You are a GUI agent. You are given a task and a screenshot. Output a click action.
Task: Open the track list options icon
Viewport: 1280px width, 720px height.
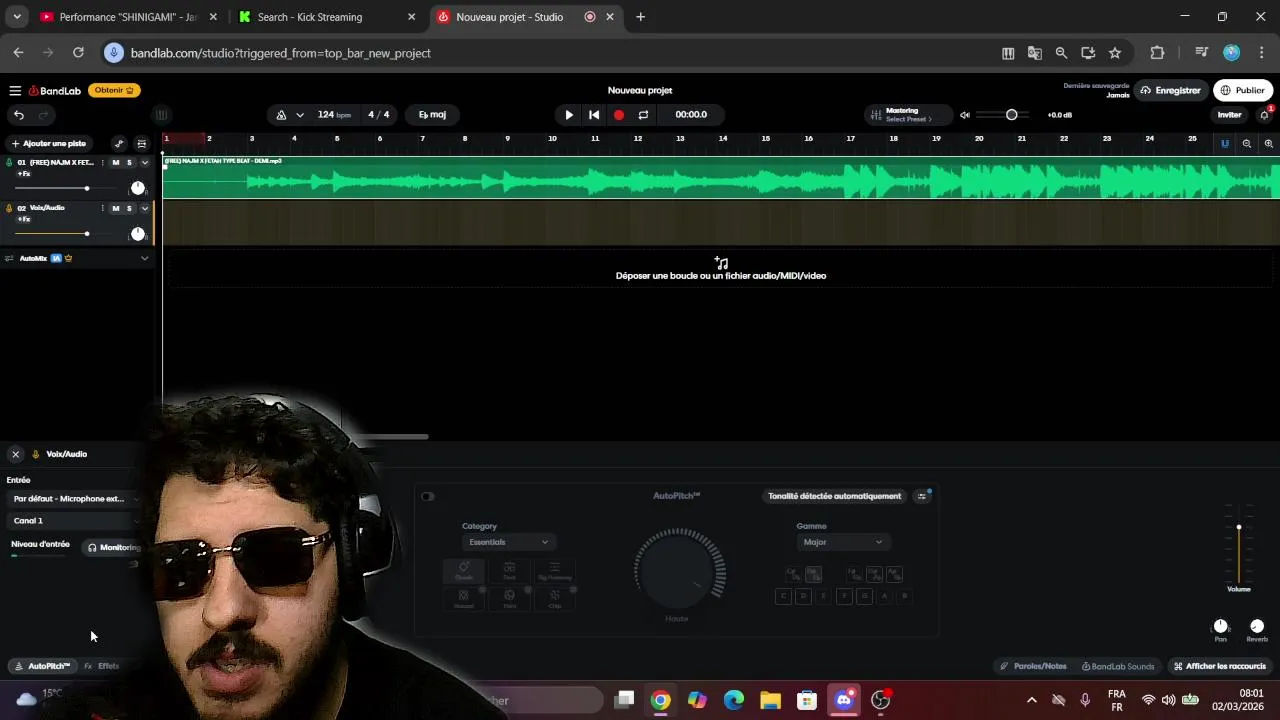click(142, 144)
